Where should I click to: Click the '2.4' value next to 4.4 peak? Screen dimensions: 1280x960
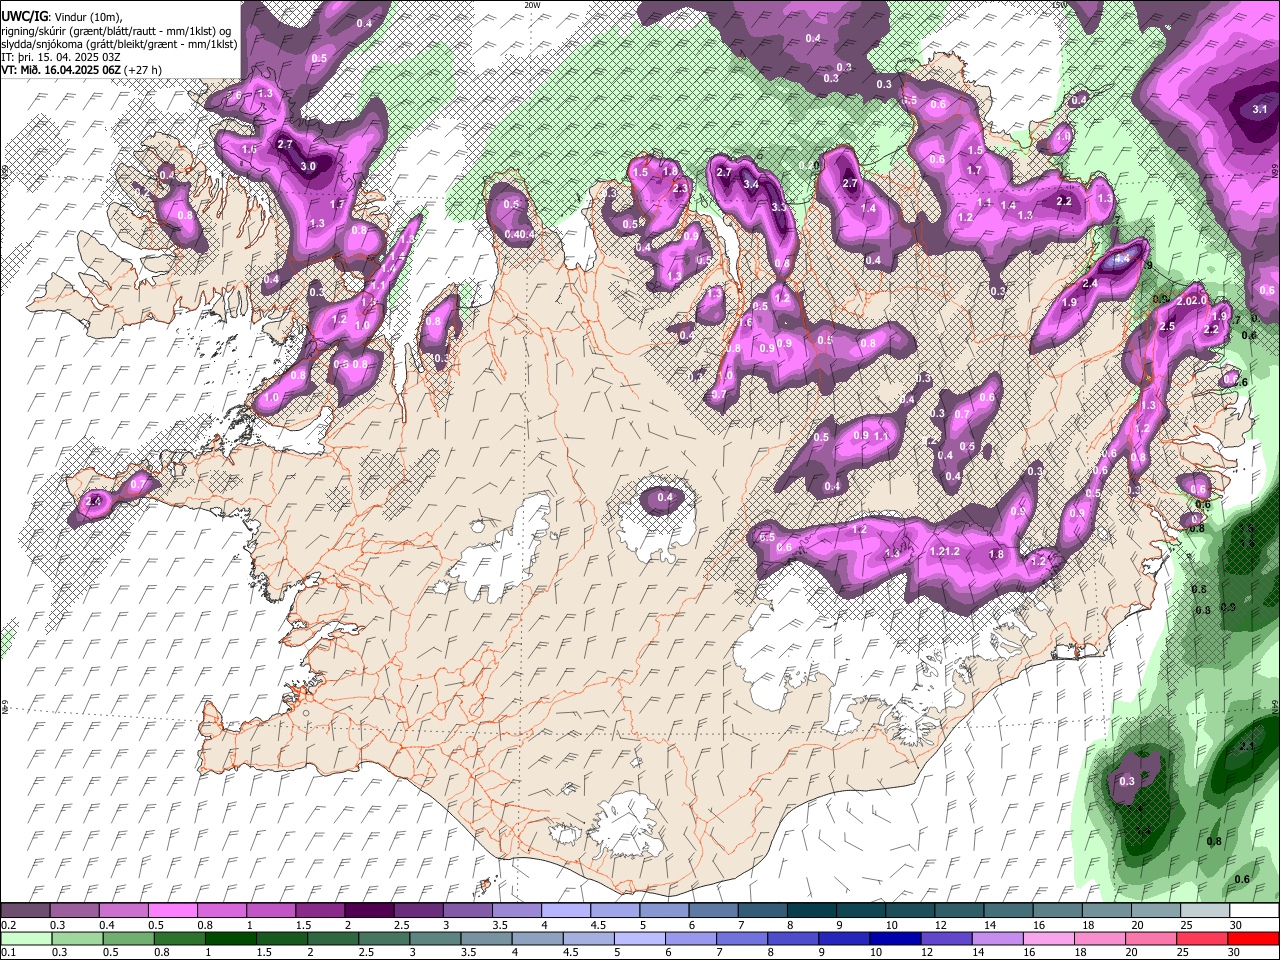(1090, 285)
